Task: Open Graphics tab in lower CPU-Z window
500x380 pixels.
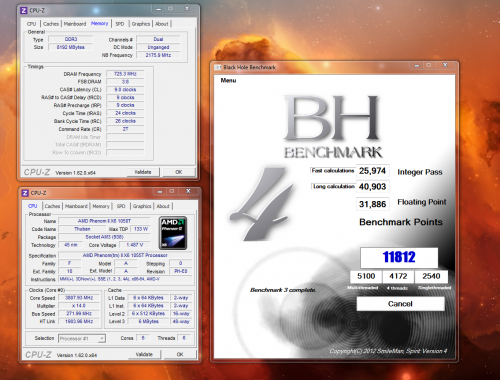Action: click(x=142, y=206)
